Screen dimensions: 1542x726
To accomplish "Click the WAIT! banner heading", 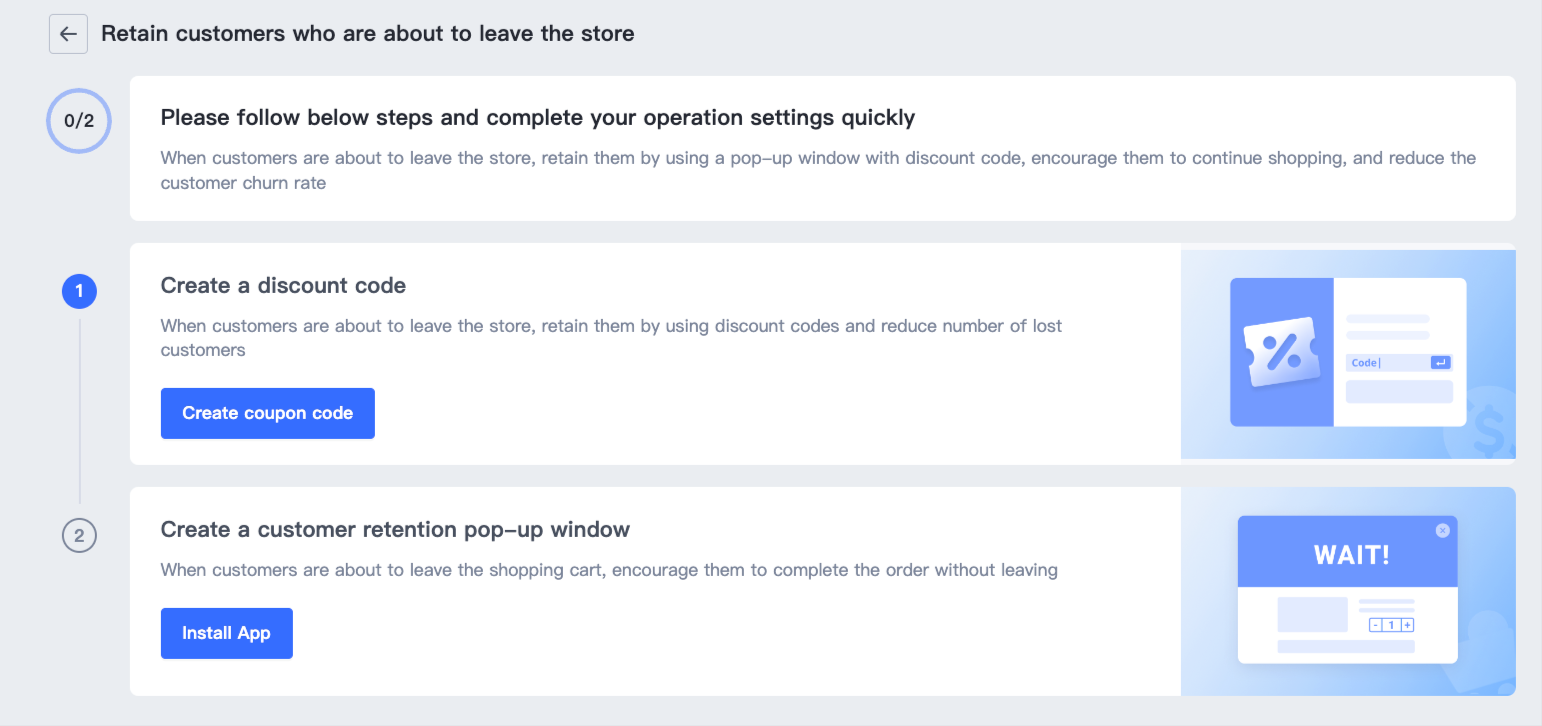I will (1351, 555).
